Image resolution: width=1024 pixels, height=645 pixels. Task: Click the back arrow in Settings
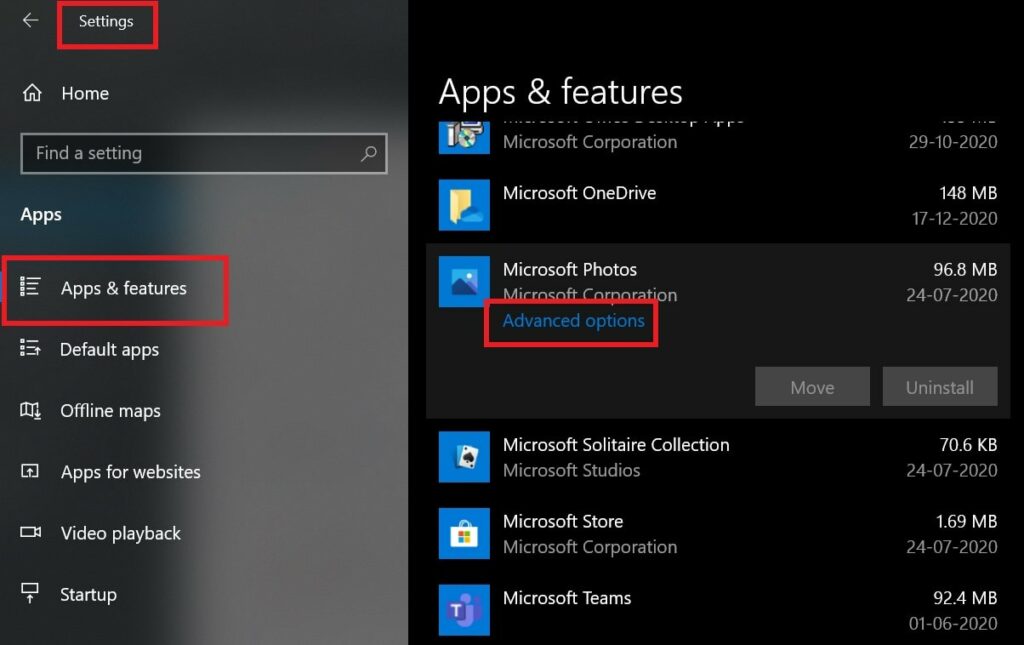click(x=30, y=21)
